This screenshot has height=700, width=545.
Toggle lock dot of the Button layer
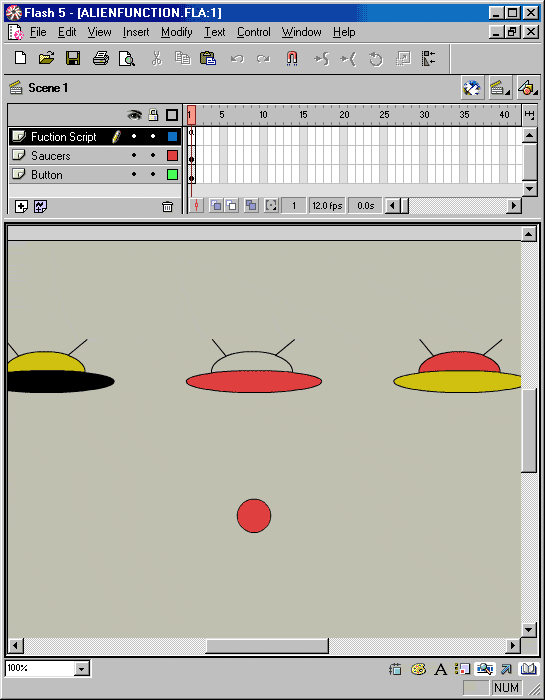pyautogui.click(x=153, y=175)
